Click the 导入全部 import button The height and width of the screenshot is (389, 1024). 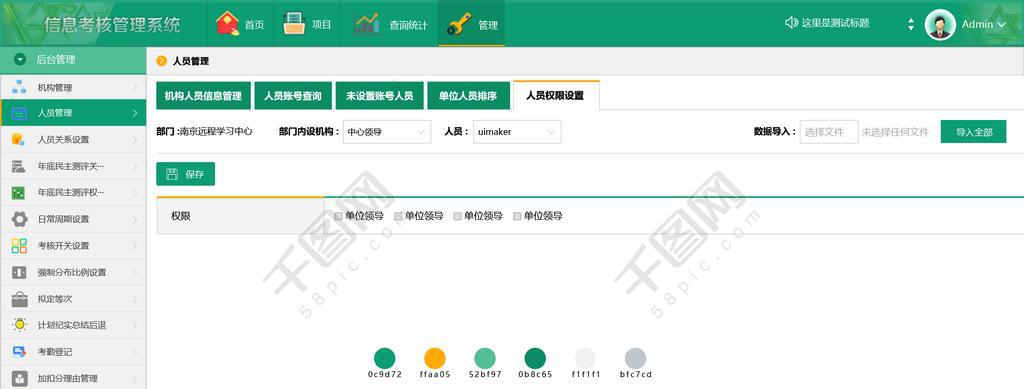tap(974, 132)
